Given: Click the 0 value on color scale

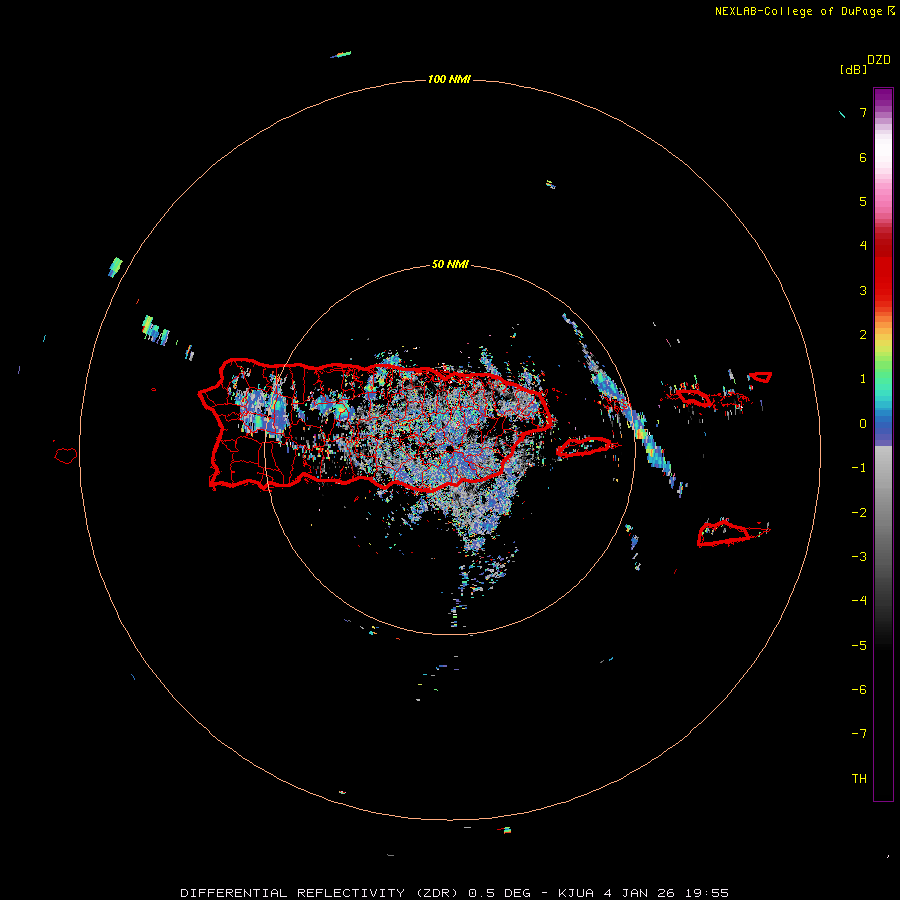Looking at the screenshot, I should 863,424.
